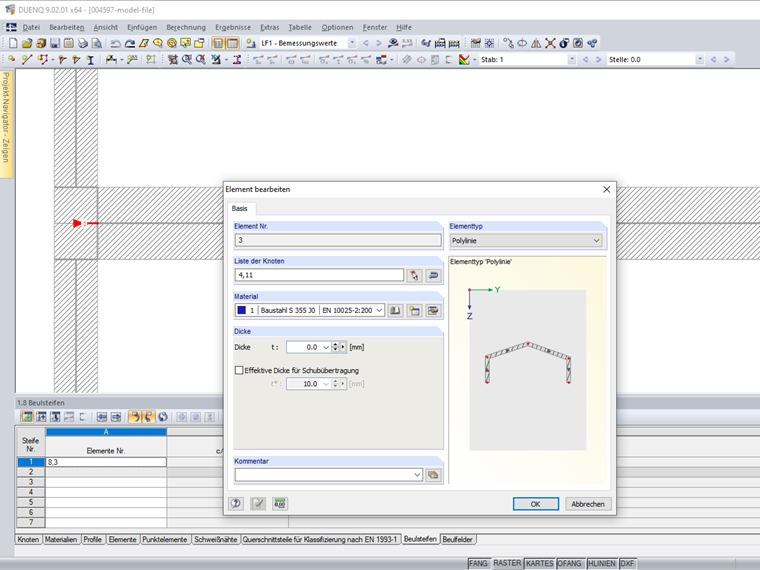Click the 0.00 units settings icon in dialog
This screenshot has height=570, width=760.
[280, 504]
